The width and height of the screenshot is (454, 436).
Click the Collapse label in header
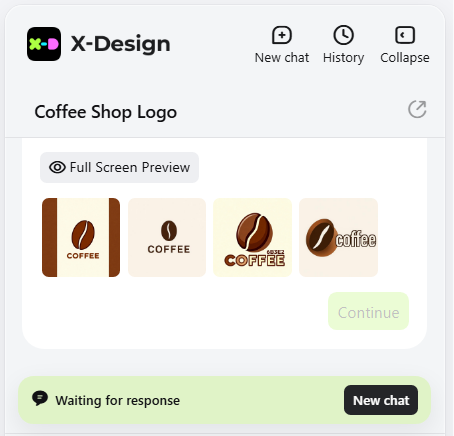point(405,58)
